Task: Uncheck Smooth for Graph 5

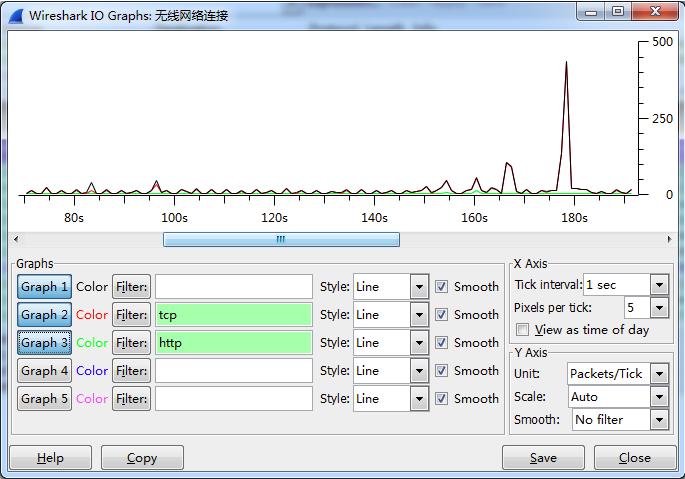Action: click(x=441, y=399)
